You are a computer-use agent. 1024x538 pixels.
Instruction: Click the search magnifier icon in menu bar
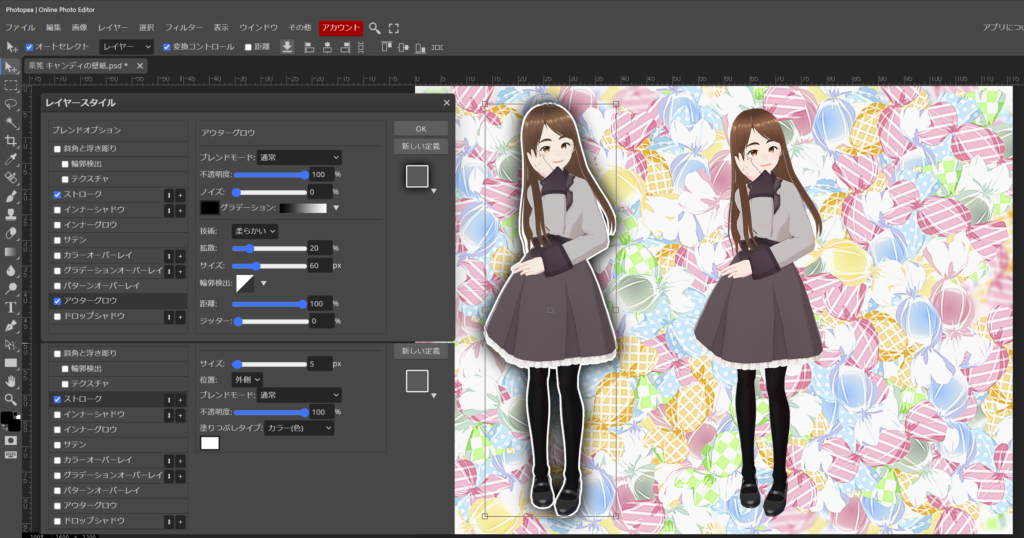pyautogui.click(x=374, y=28)
